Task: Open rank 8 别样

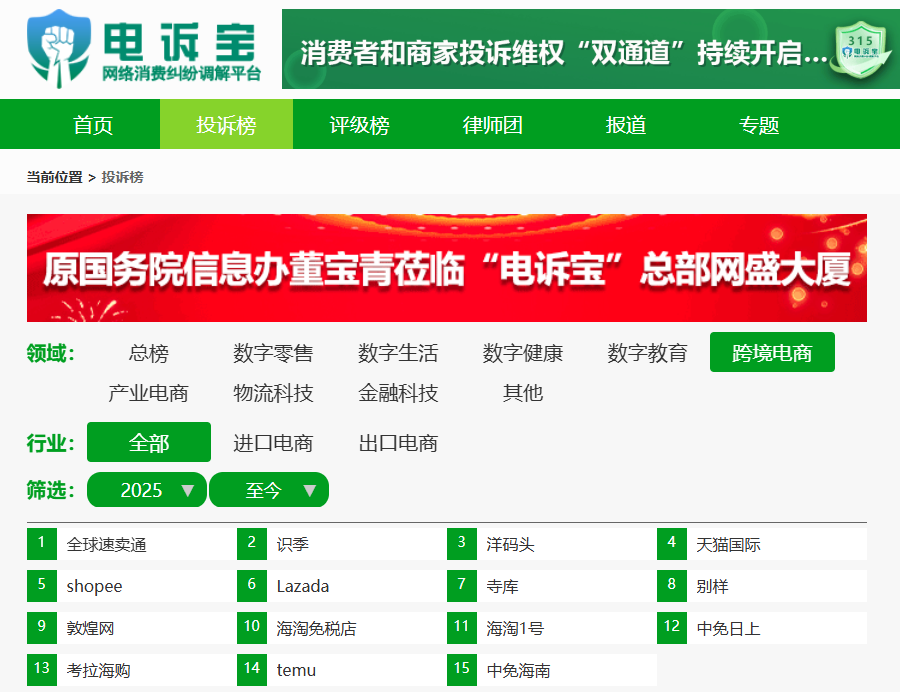Action: click(762, 586)
